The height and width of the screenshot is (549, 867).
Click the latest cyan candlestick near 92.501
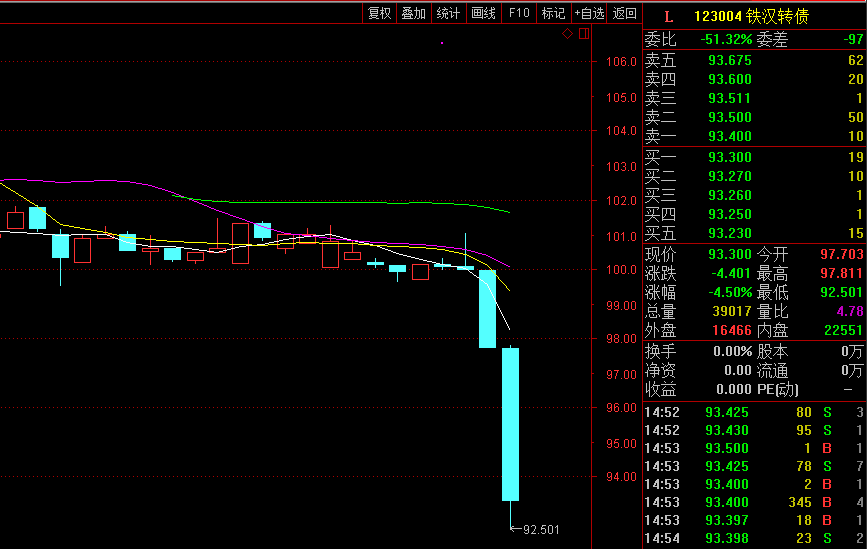[510, 423]
